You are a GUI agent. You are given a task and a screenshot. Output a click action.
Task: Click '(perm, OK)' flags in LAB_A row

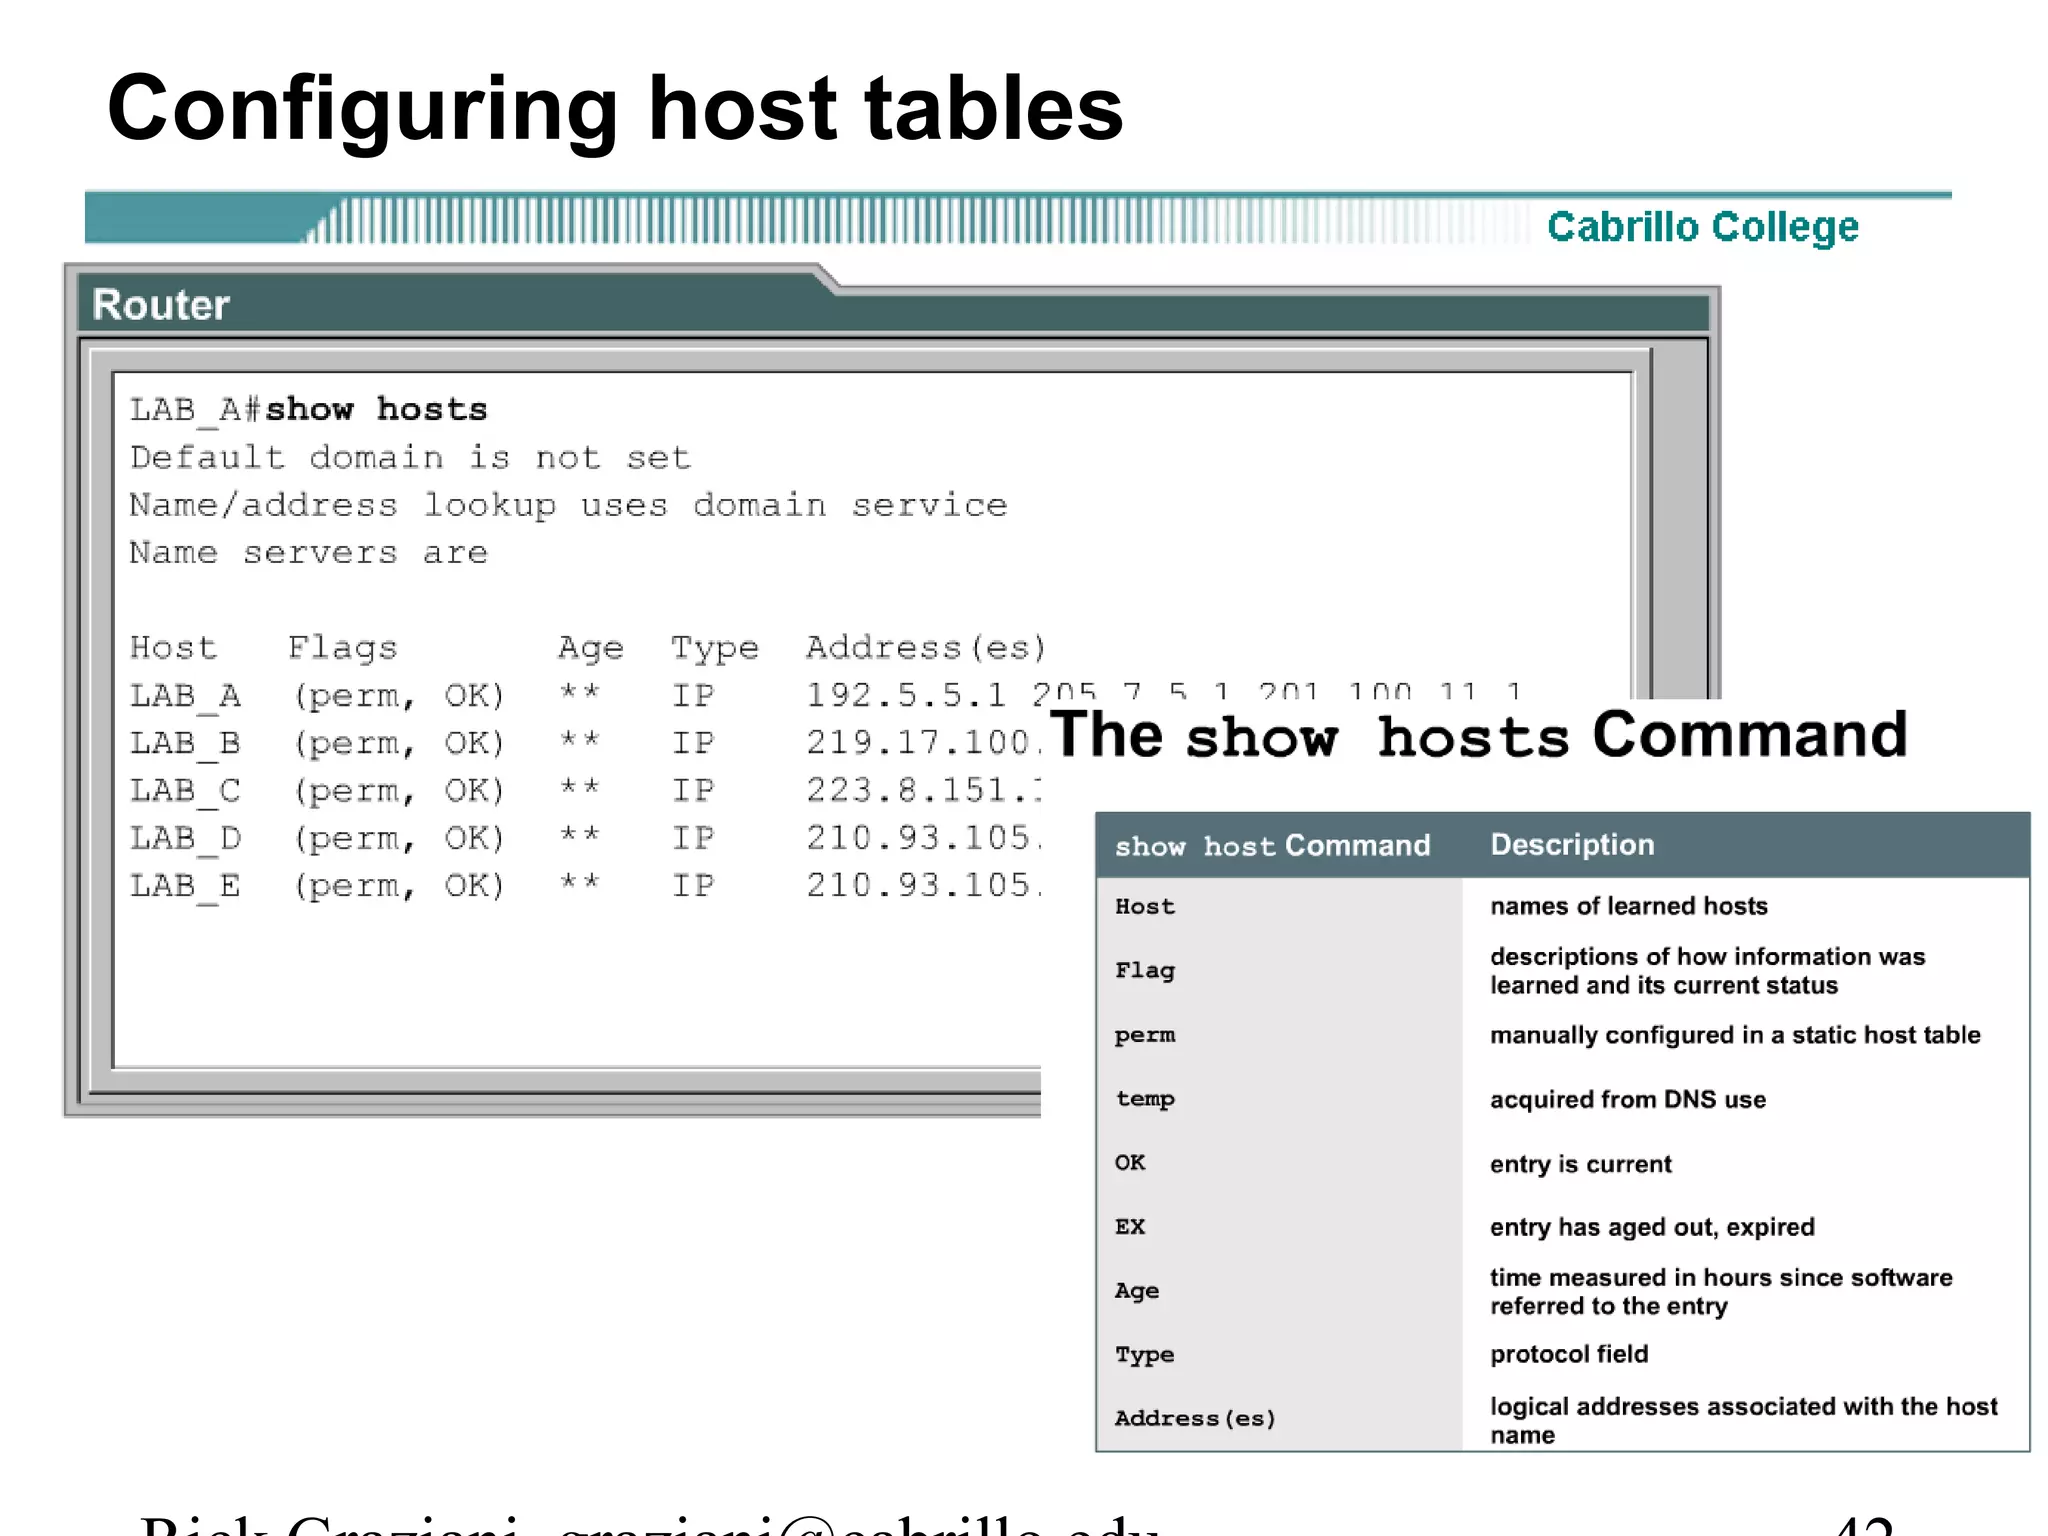click(399, 696)
